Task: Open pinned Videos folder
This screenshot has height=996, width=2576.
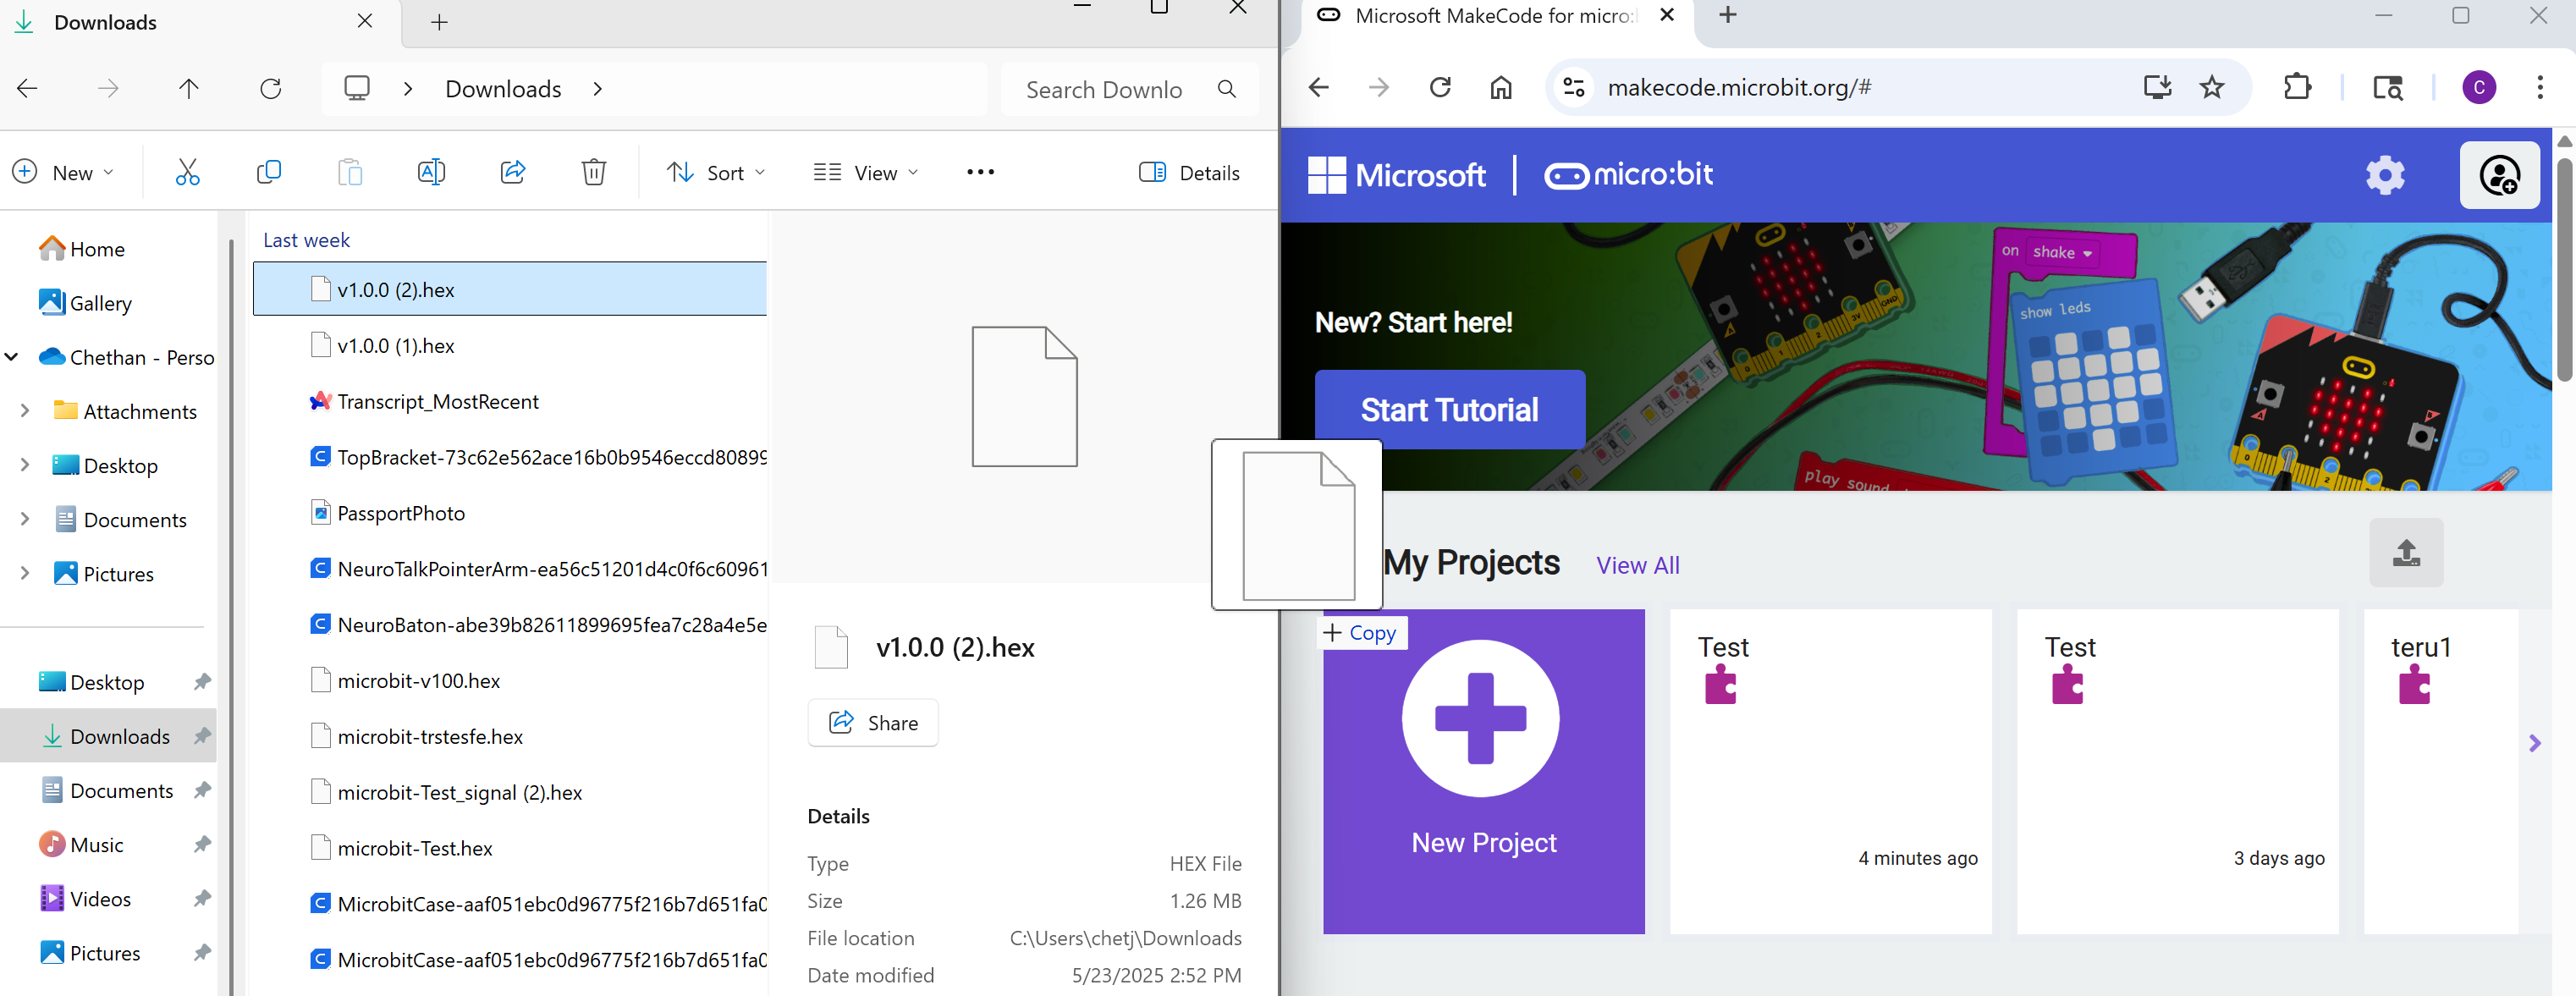Action: click(100, 899)
